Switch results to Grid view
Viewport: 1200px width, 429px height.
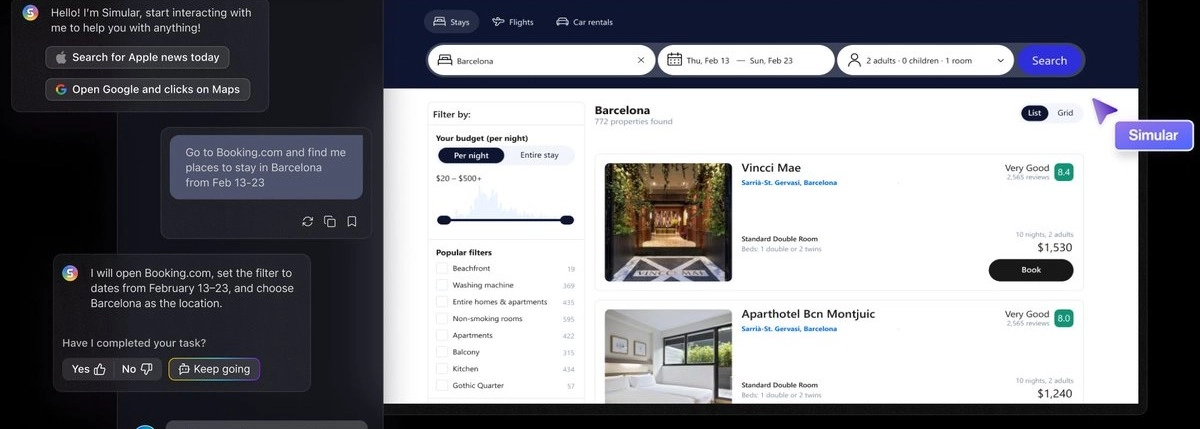click(1065, 113)
